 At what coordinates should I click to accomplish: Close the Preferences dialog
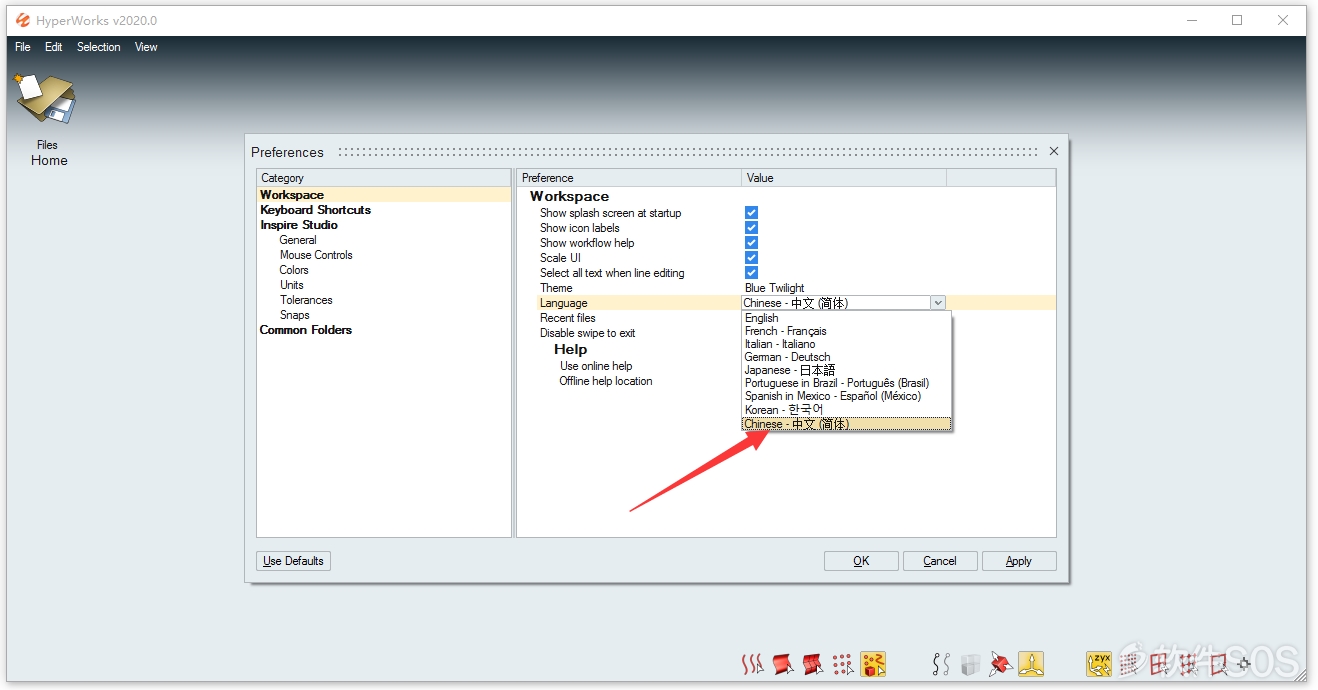1054,152
